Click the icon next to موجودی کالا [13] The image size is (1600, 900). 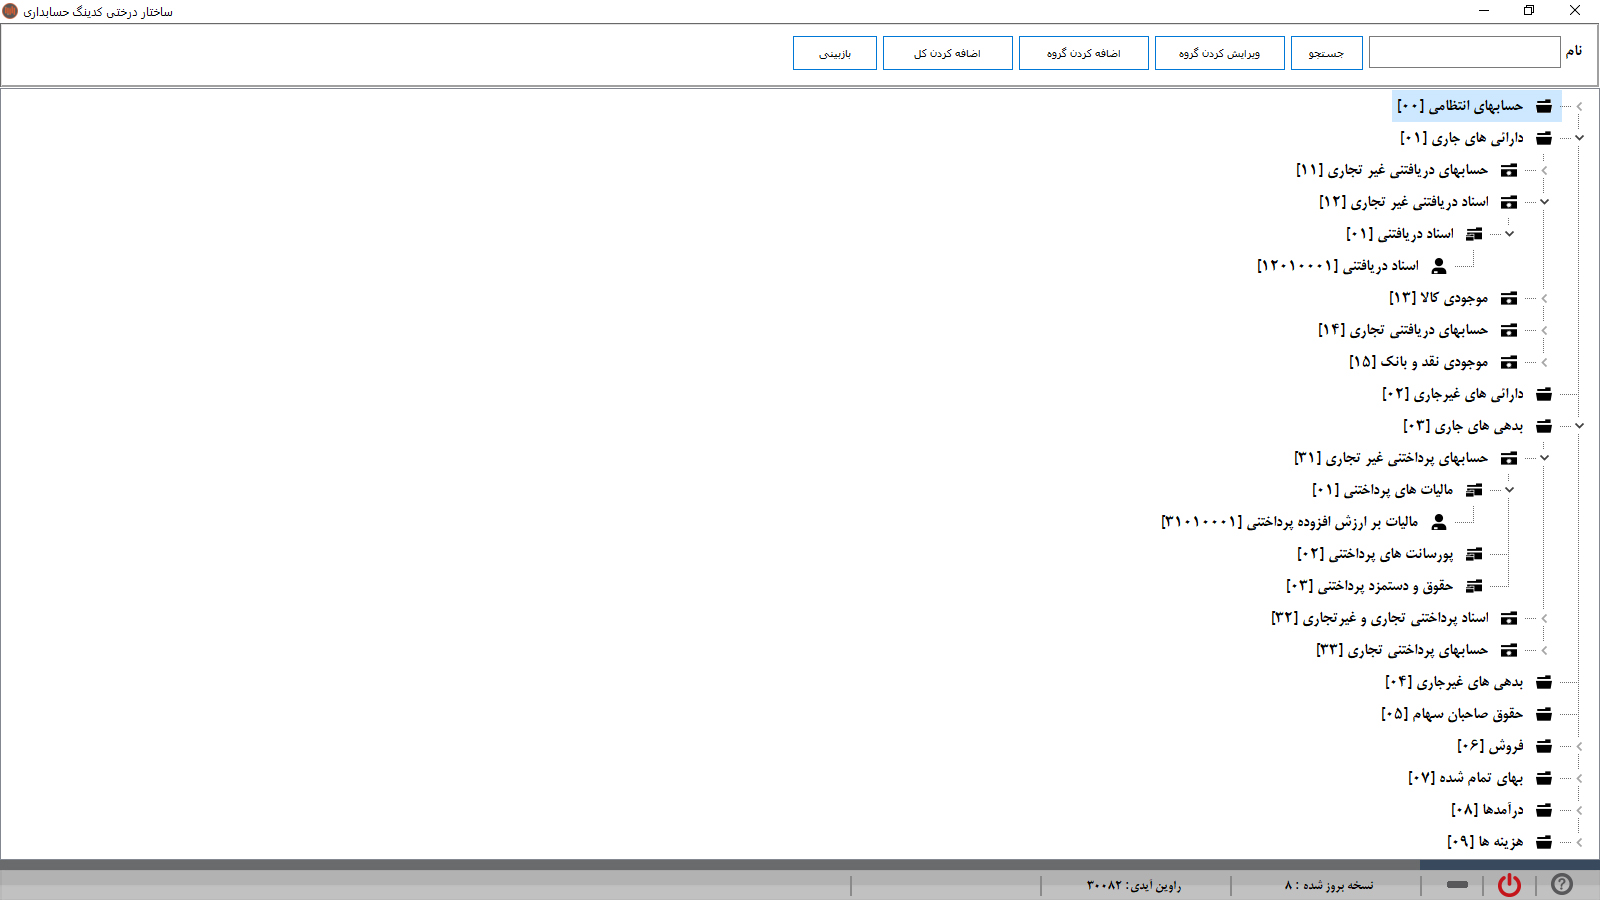[1509, 298]
